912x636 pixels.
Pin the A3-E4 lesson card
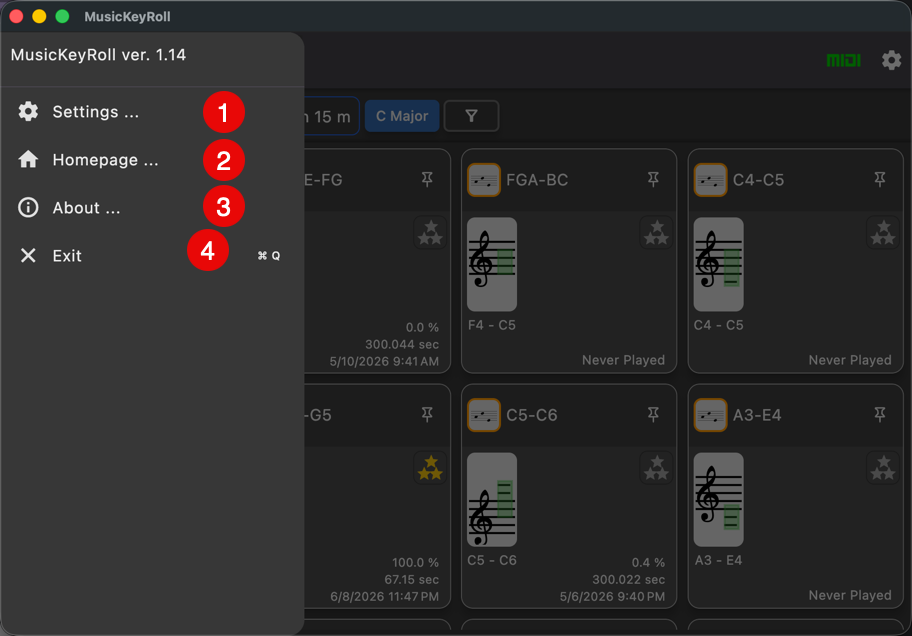tap(880, 414)
